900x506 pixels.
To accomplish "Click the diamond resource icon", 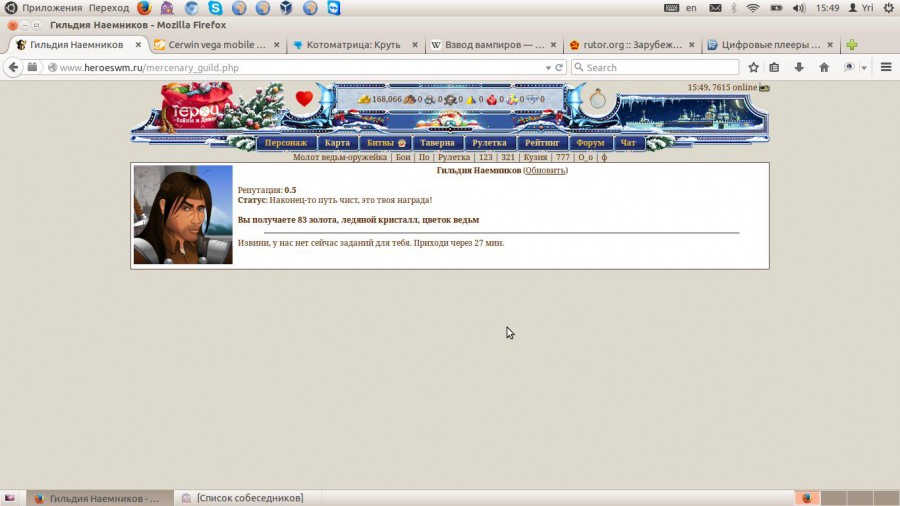I will click(x=533, y=100).
